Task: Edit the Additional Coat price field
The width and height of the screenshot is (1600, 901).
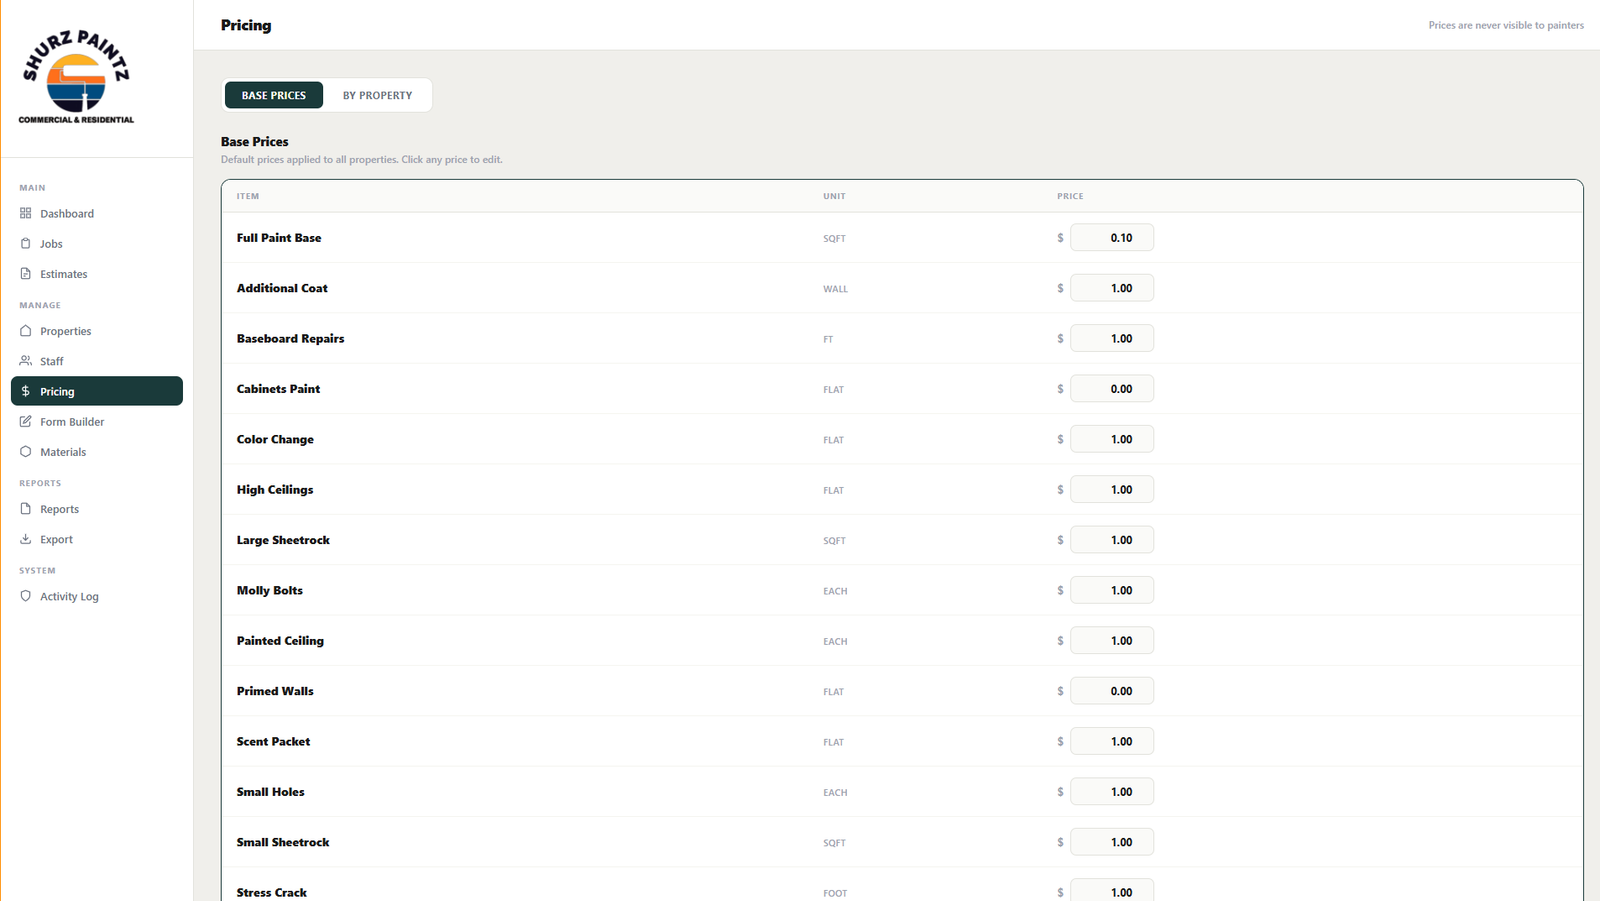Action: click(1112, 288)
